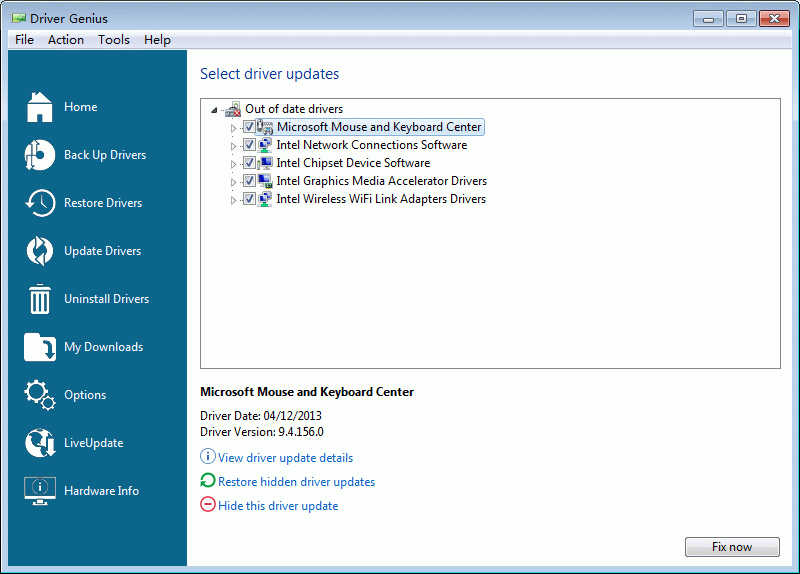Click the Uninstall Drivers trash icon

pyautogui.click(x=40, y=299)
